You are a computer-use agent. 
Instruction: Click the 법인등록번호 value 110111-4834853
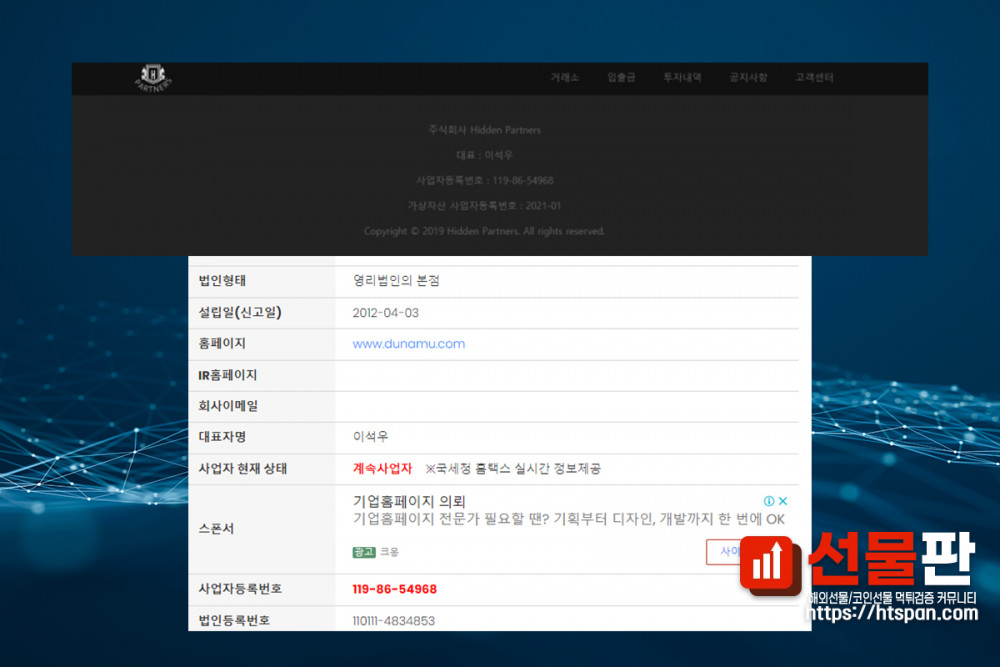393,621
